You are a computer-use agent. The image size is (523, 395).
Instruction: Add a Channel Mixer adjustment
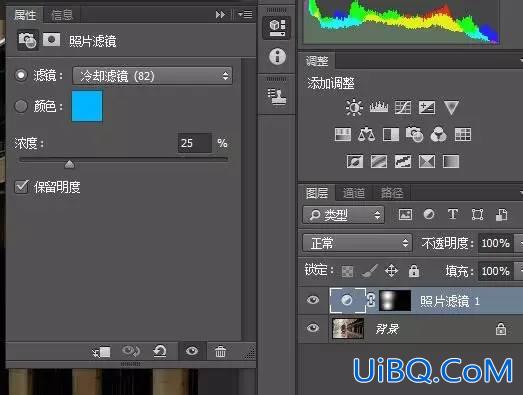pos(439,134)
